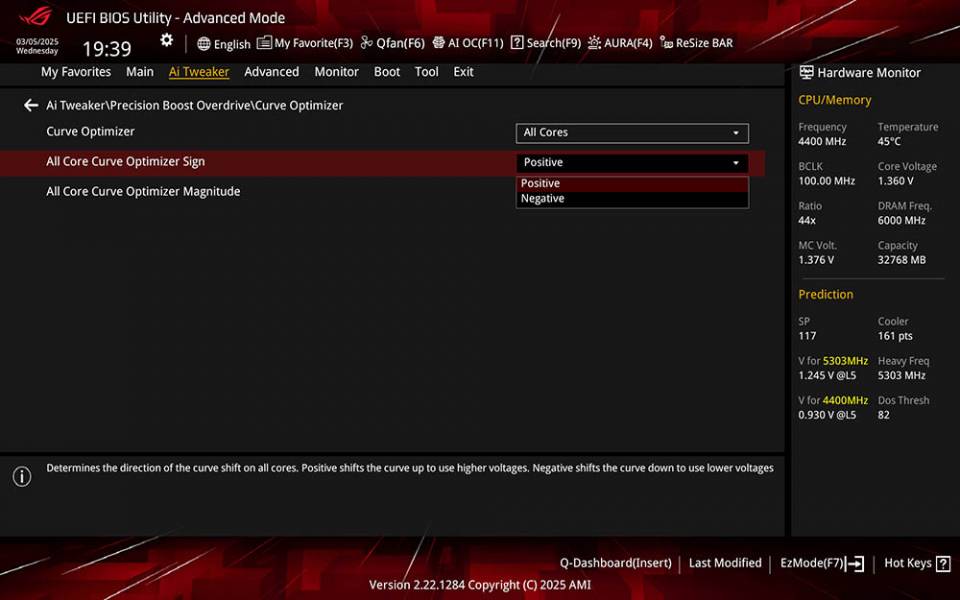The image size is (960, 600).
Task: Open Search(F9) tool
Action: point(546,43)
